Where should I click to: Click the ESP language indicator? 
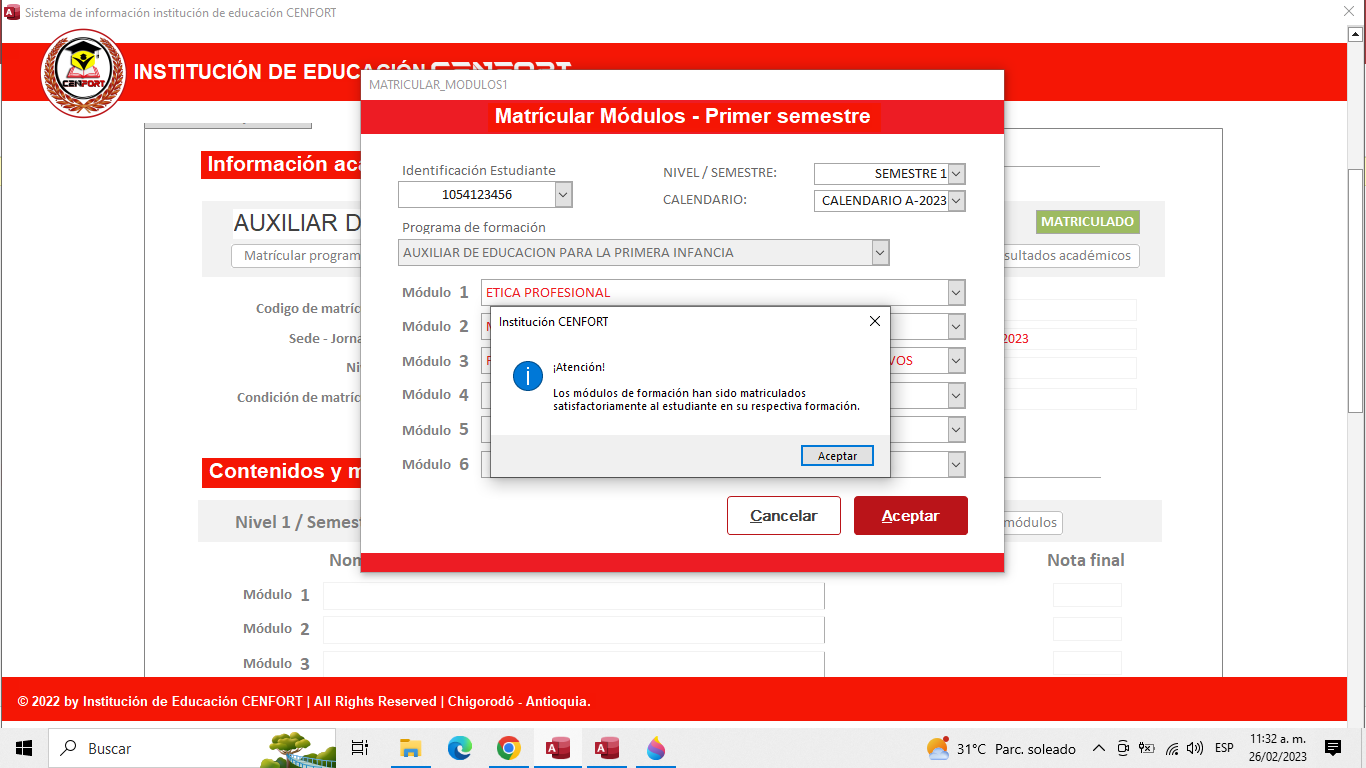pyautogui.click(x=1224, y=748)
